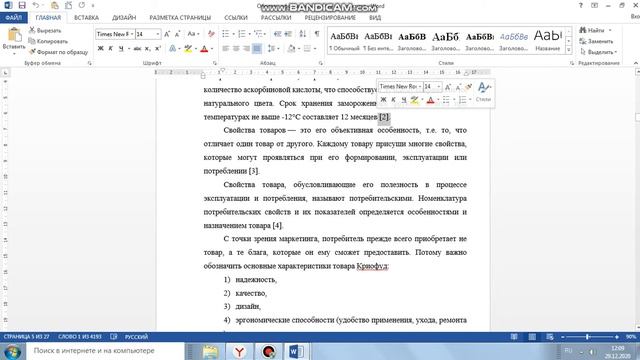Switch to РАЗМЕТКА СТРАНИЦЫ tab

coord(180,18)
